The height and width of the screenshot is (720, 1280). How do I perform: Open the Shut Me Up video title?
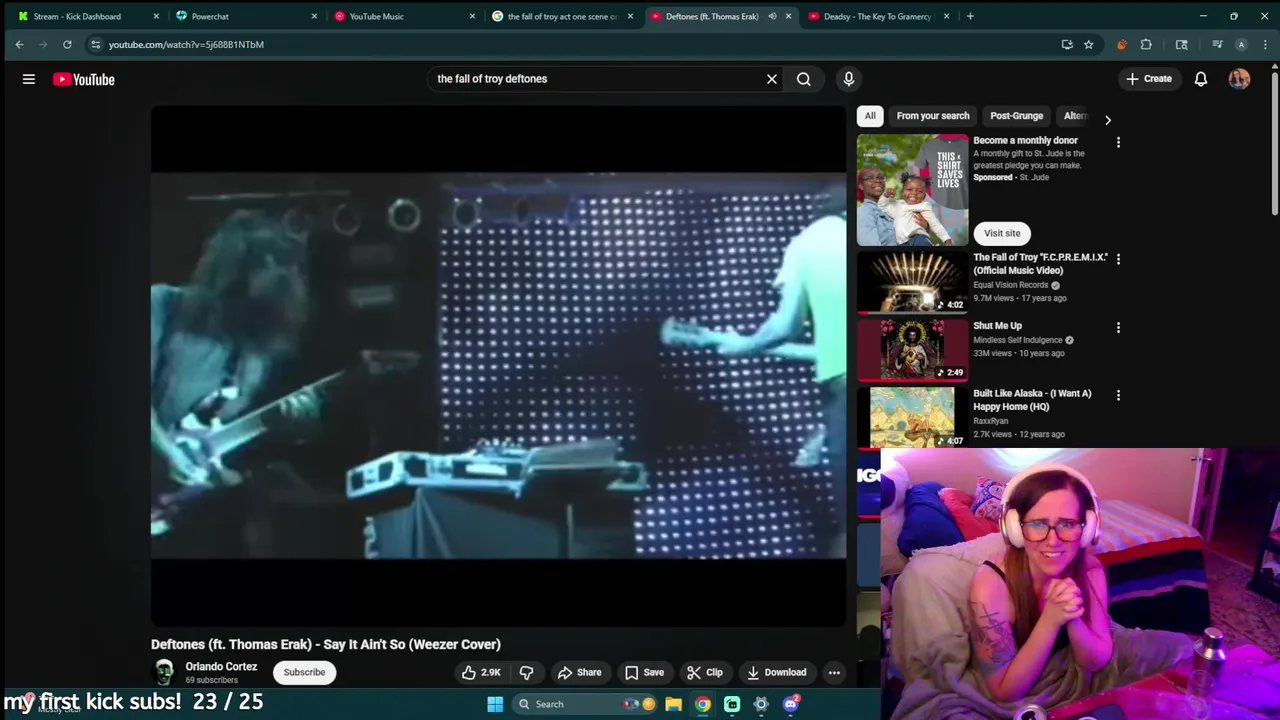[997, 326]
